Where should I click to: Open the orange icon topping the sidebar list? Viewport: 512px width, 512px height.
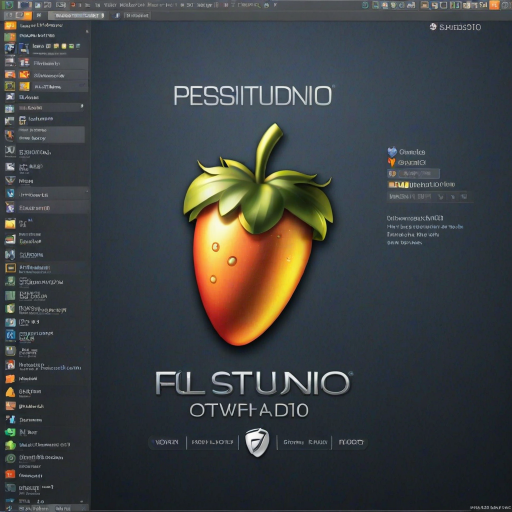10,26
